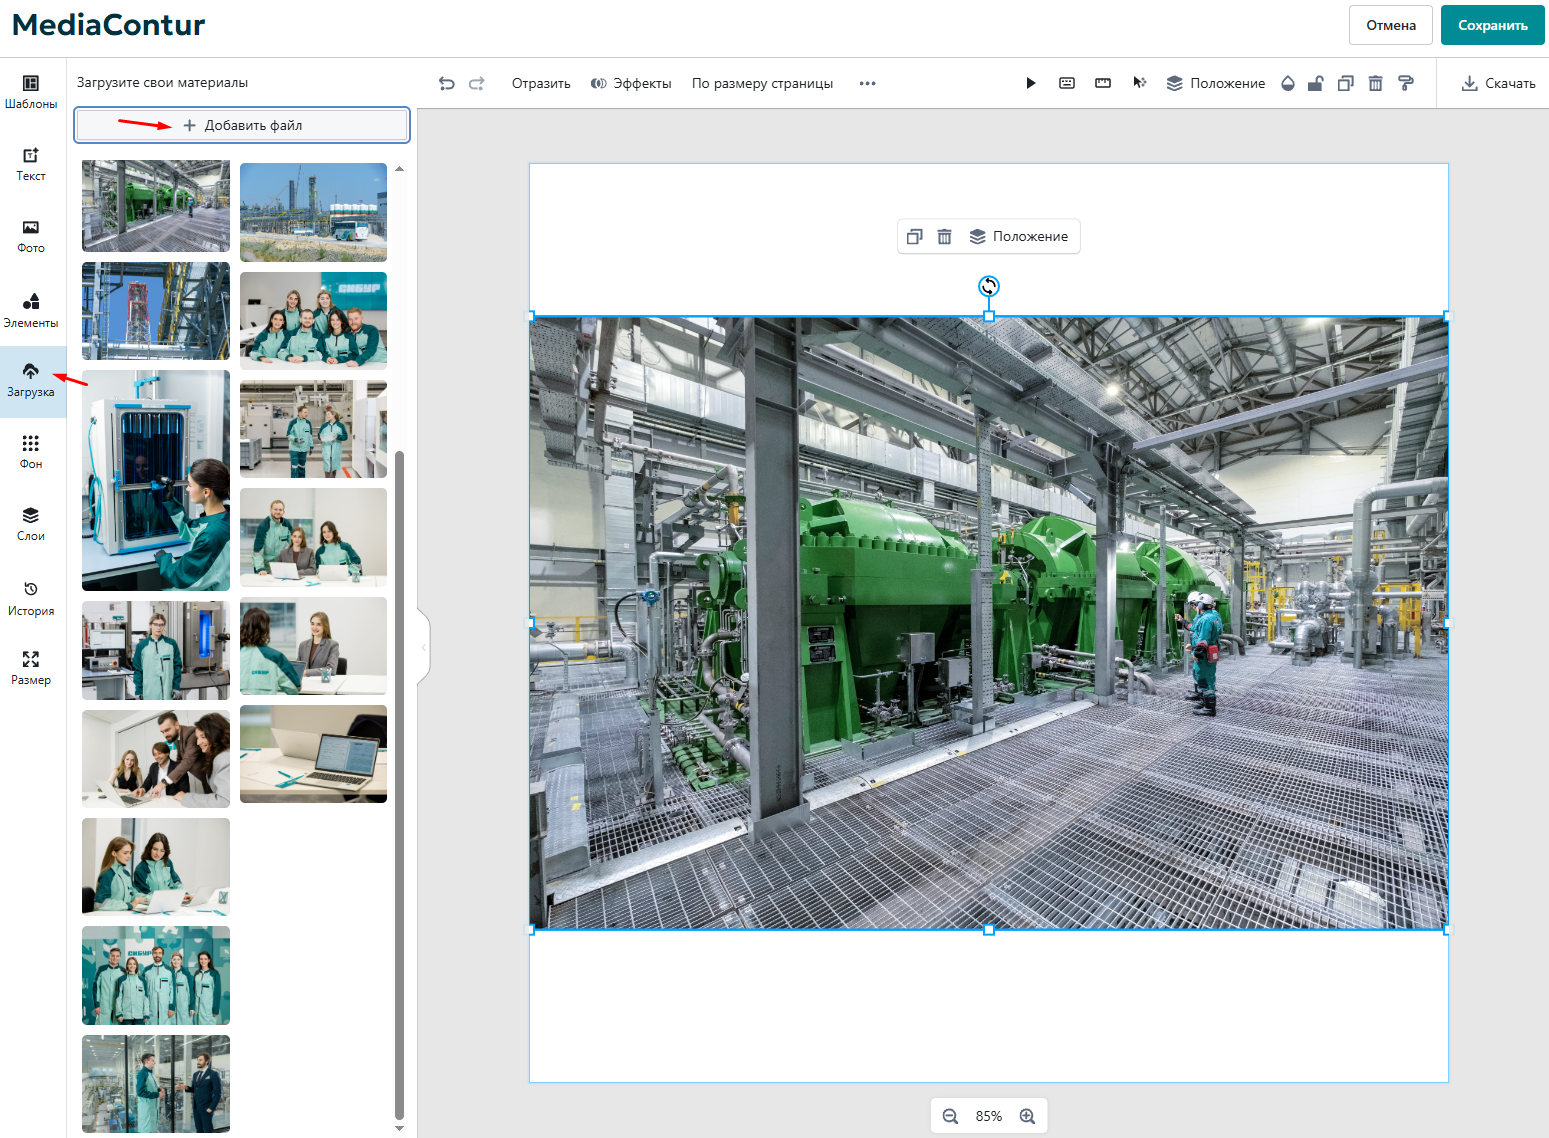Click the undo arrow icon
Screen dimensions: 1549x1138
447,83
